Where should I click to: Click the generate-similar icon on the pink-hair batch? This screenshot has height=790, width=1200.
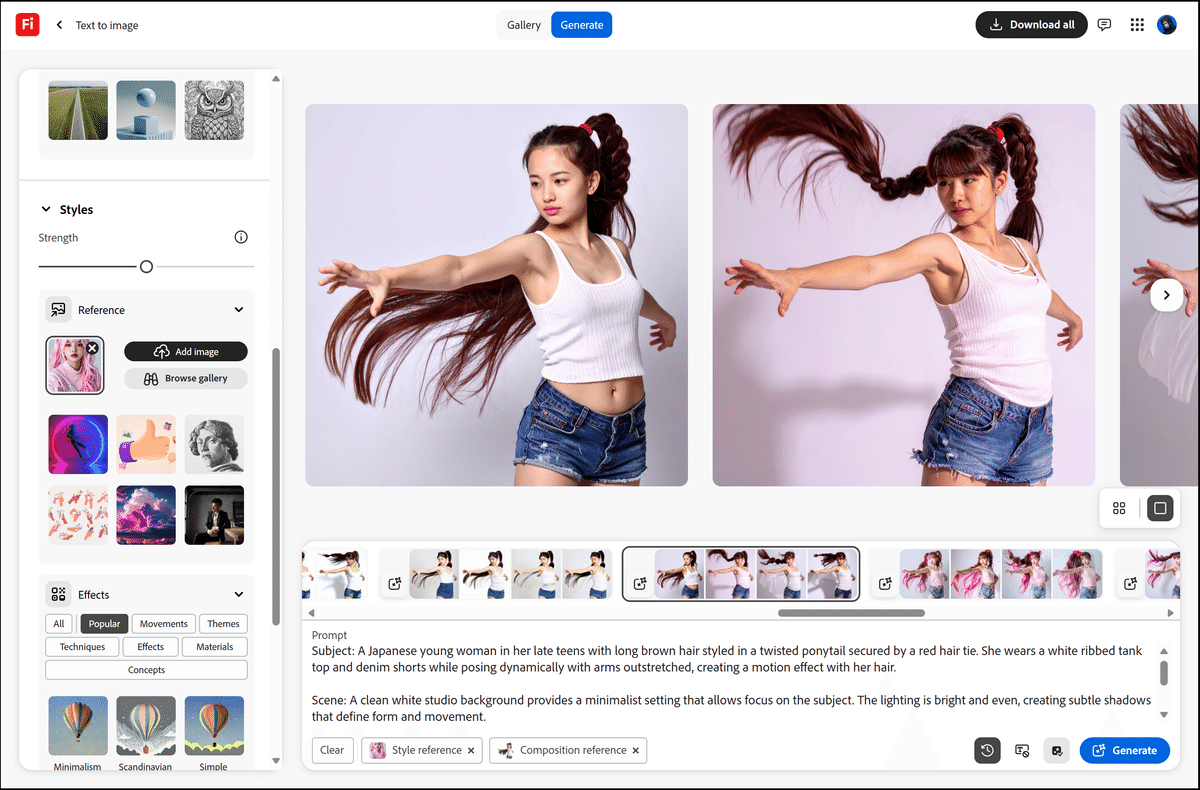[885, 583]
